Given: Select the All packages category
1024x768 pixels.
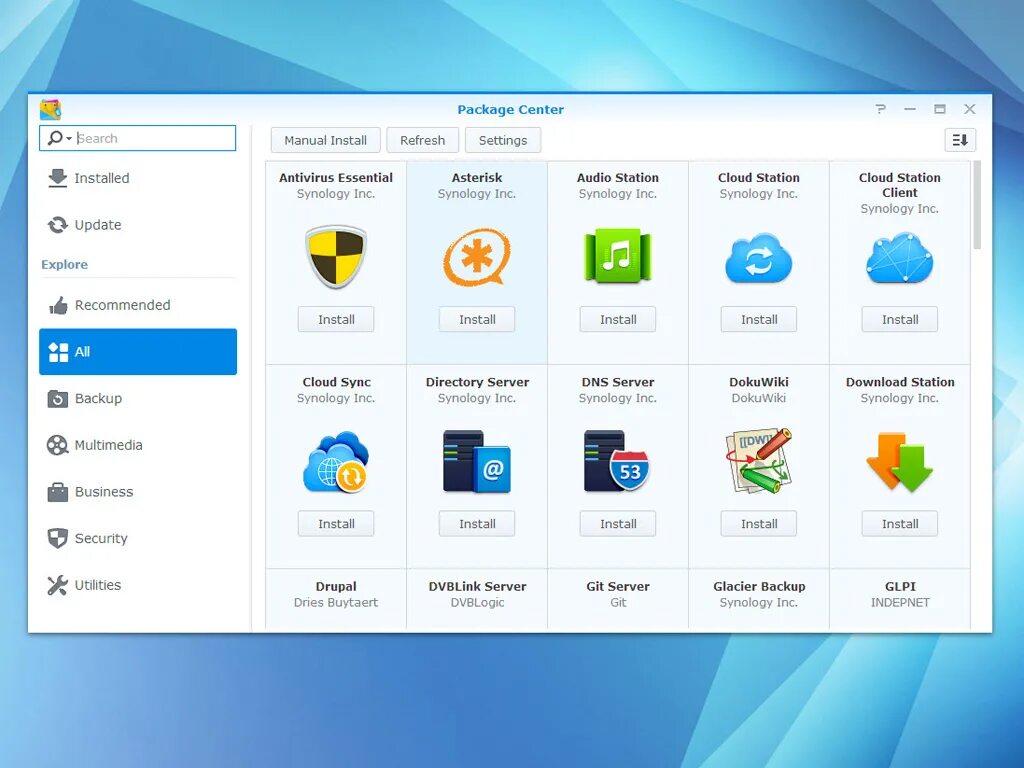Looking at the screenshot, I should 137,351.
